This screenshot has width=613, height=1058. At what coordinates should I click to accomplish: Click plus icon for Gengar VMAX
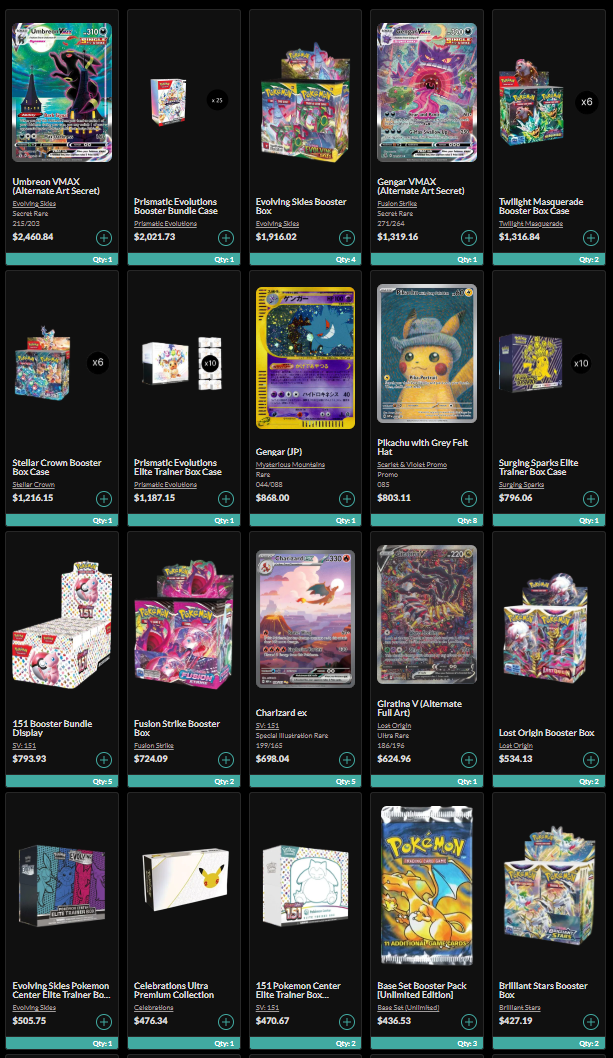pyautogui.click(x=469, y=238)
